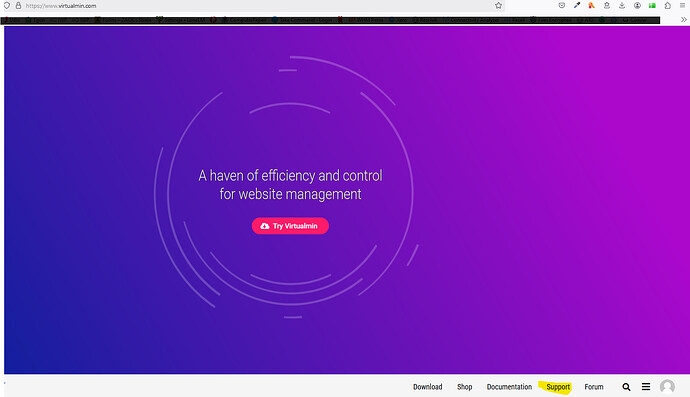Open the Download page link
690x397 pixels.
pyautogui.click(x=427, y=387)
